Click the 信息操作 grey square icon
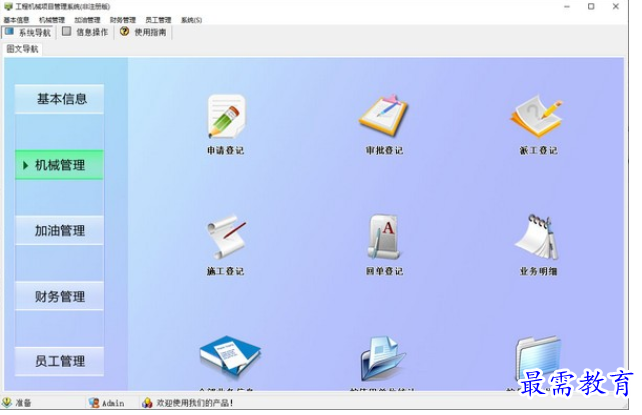Viewport: 642px width, 415px height. pos(66,32)
